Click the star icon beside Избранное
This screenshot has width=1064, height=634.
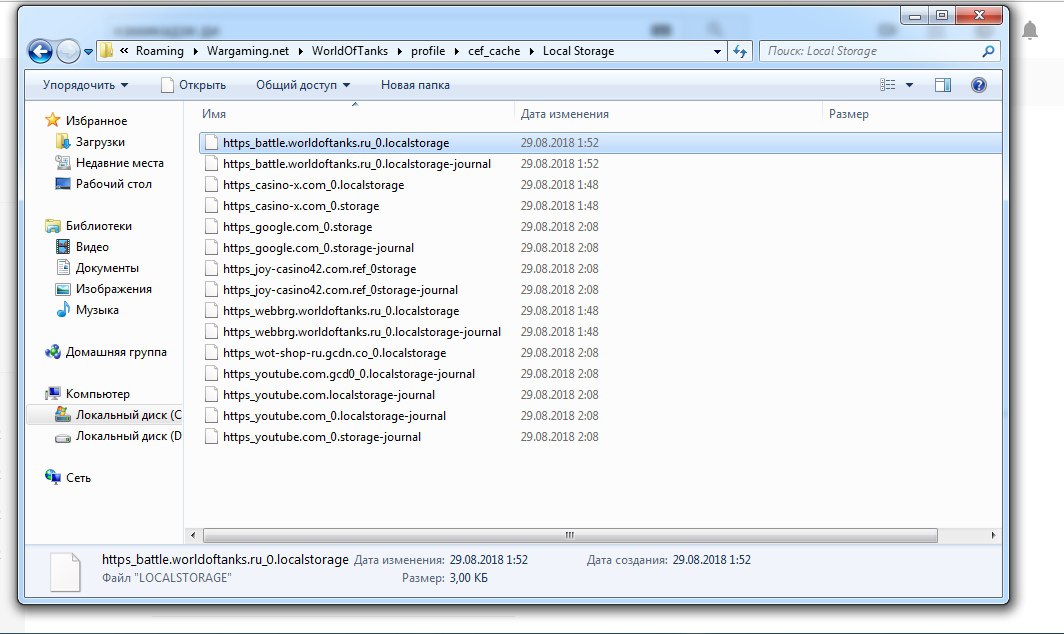(53, 120)
